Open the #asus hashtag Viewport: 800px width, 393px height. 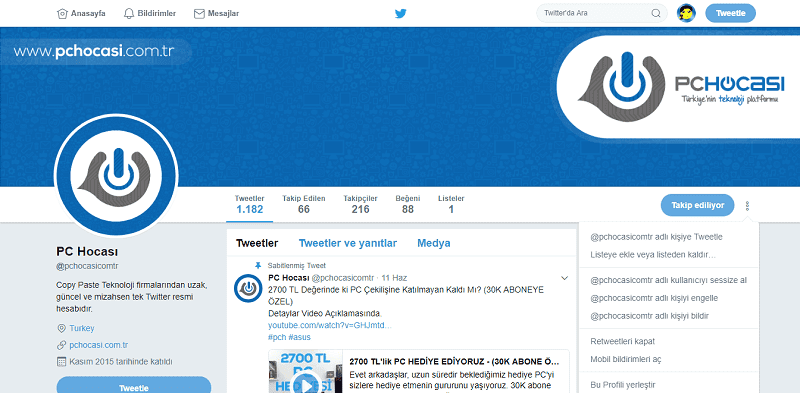point(299,337)
